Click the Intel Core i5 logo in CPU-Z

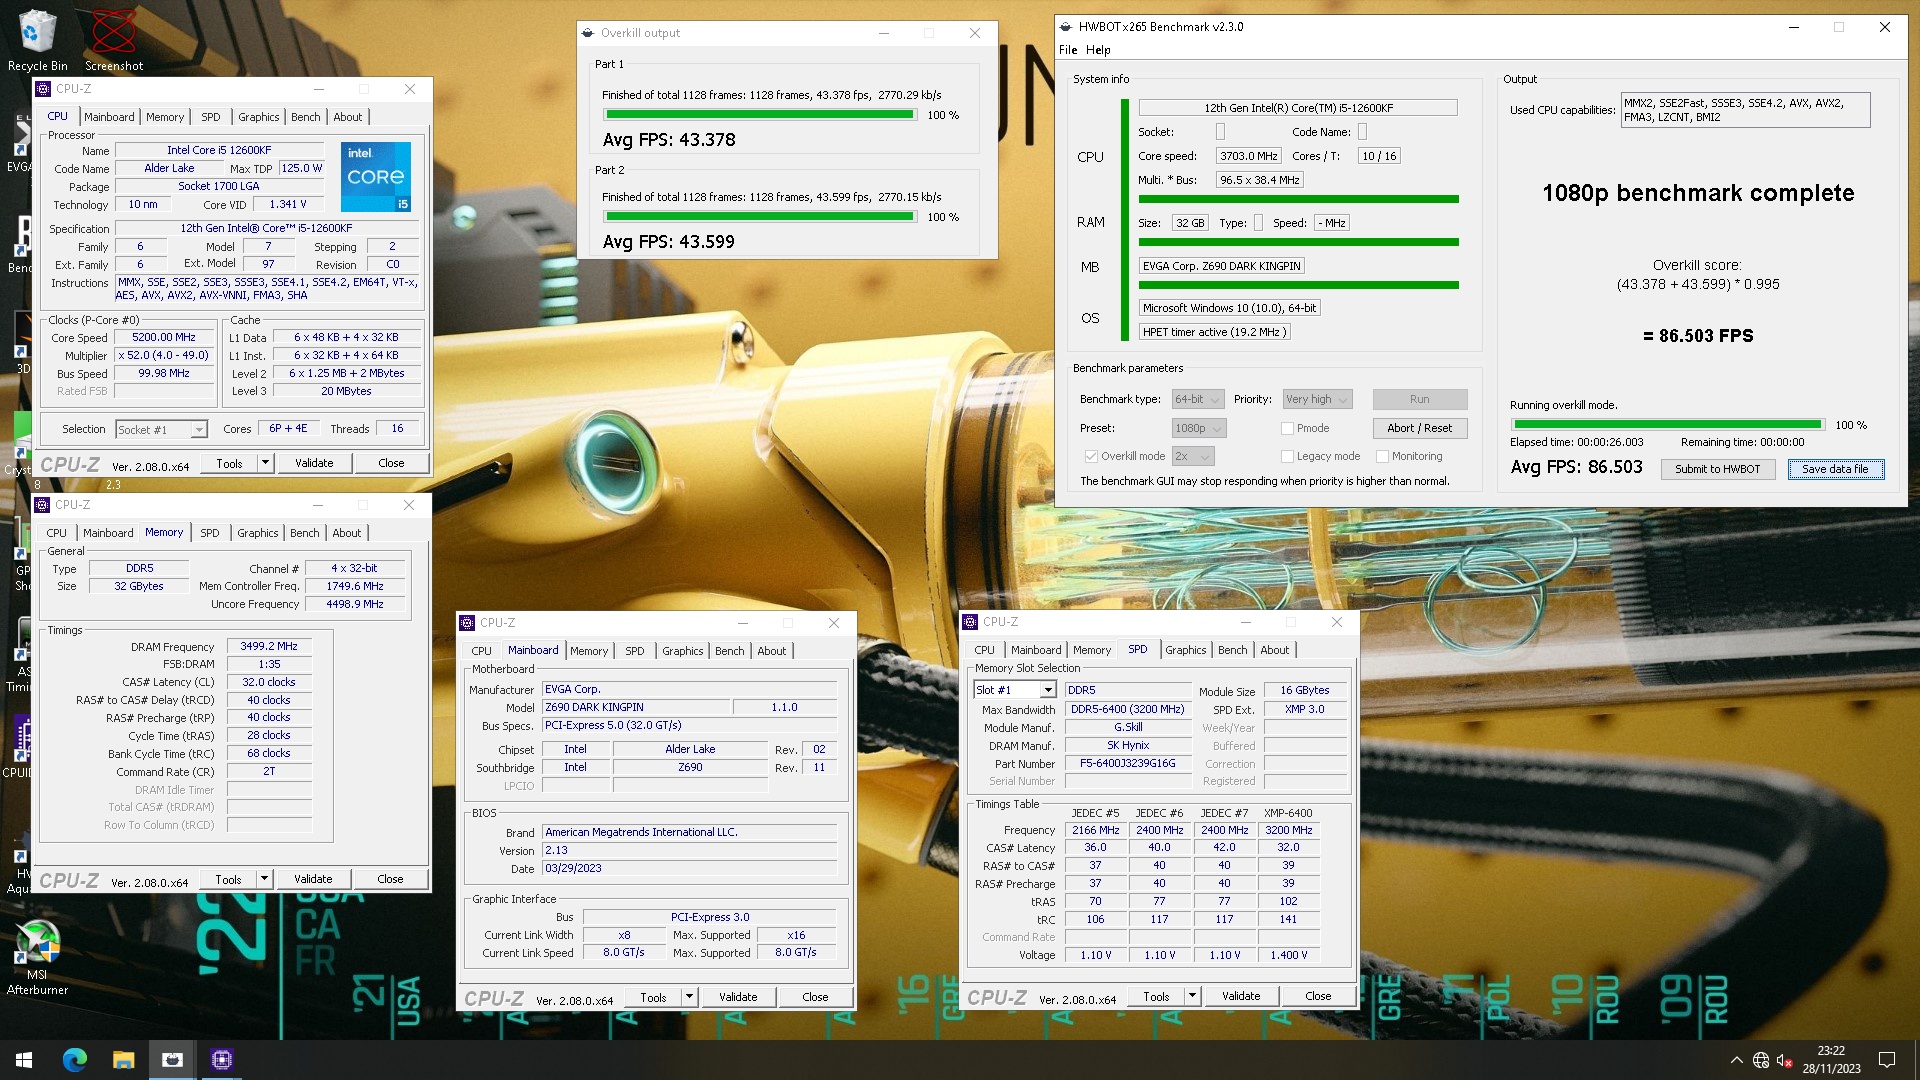pyautogui.click(x=376, y=176)
